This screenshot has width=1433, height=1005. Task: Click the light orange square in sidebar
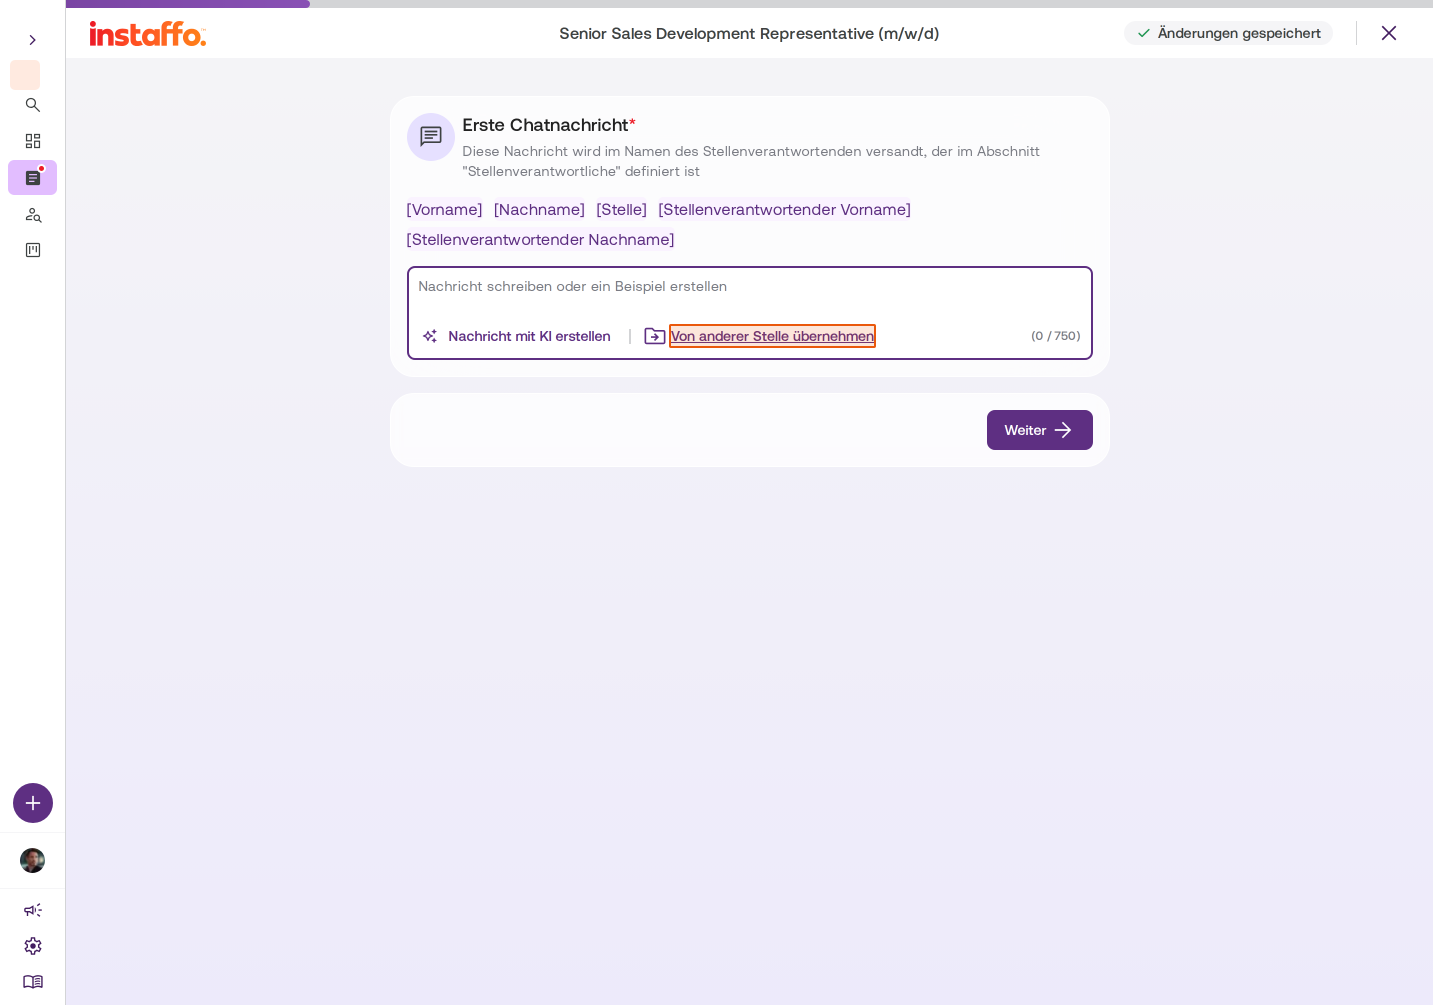[x=25, y=75]
